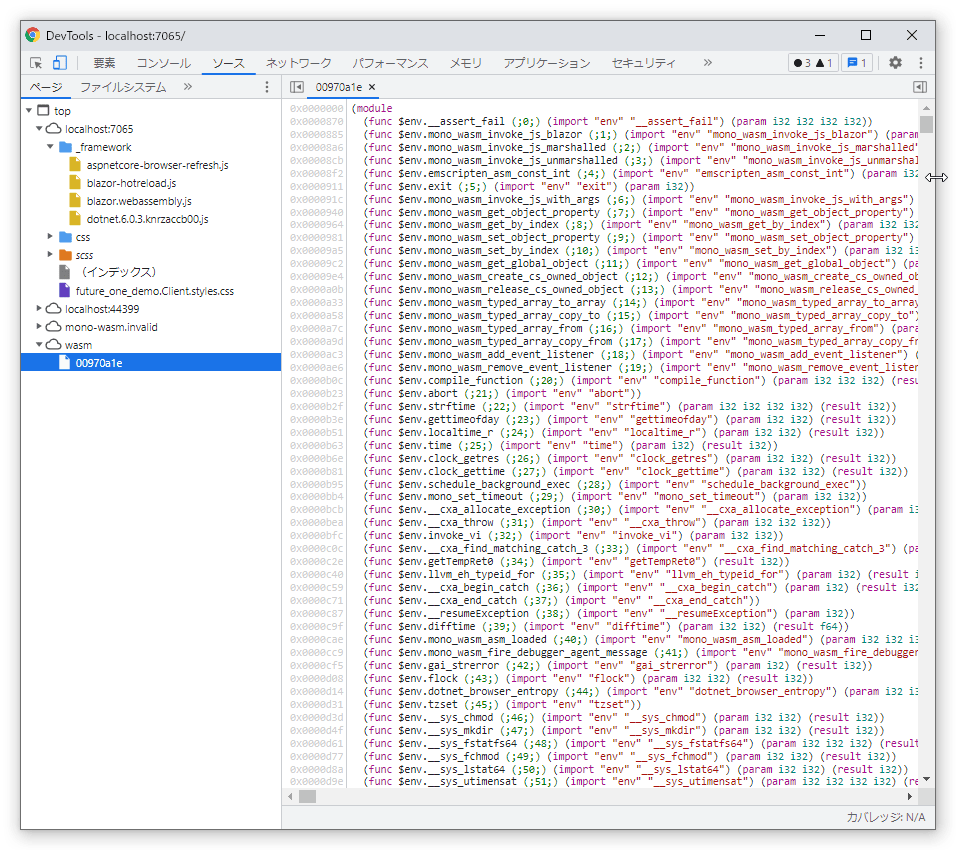
Task: Collapse the top tree node
Action: 29,110
